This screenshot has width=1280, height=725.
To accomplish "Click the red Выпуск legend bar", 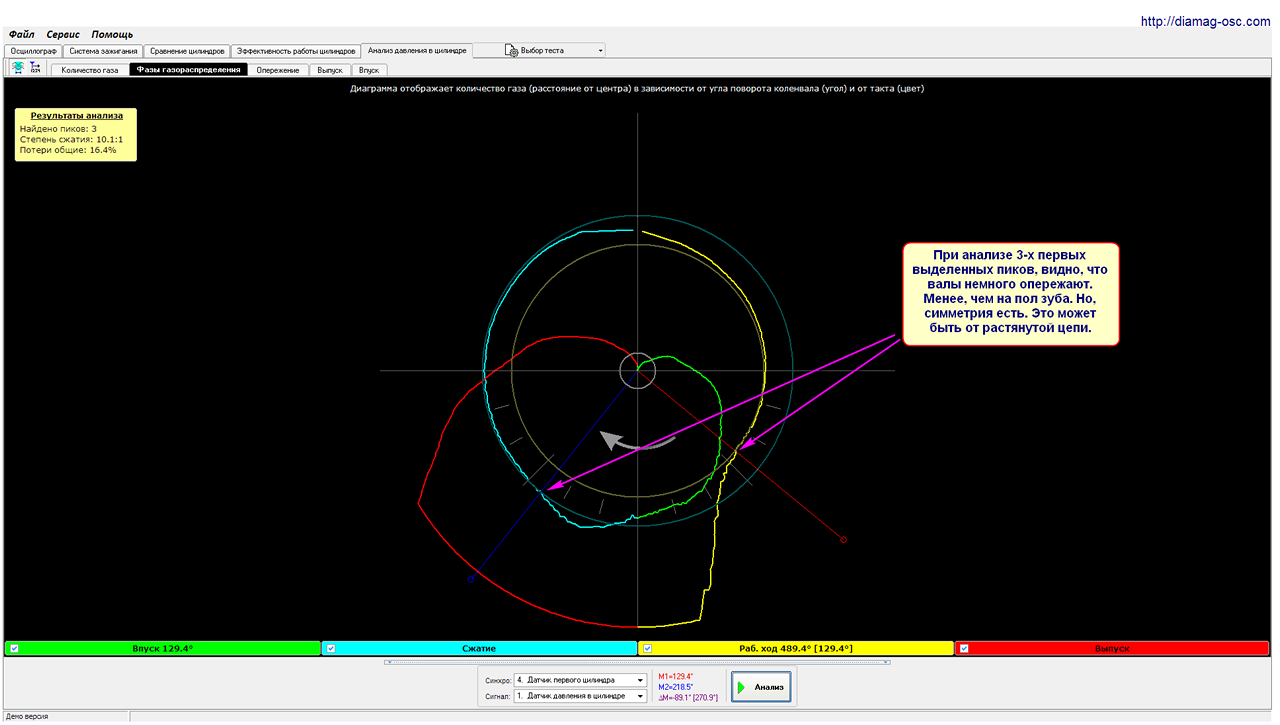I will [1112, 648].
